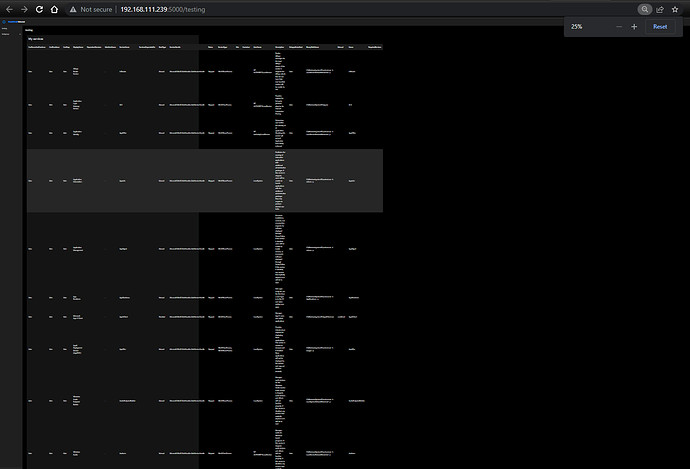Expand the sidebar item with the chevron

tap(20, 34)
